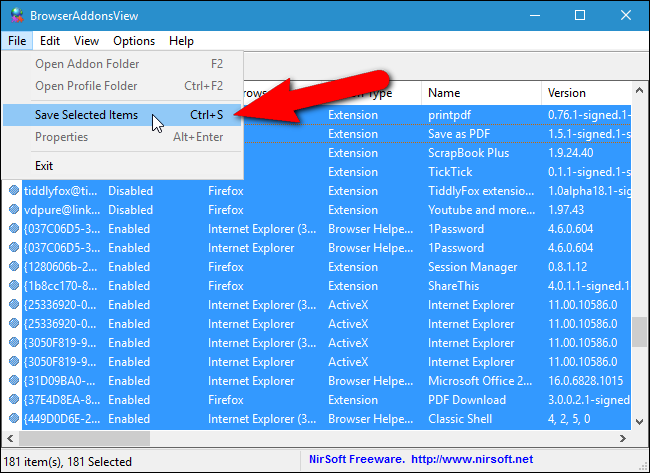This screenshot has width=650, height=473.
Task: Open the File menu
Action: click(x=17, y=41)
